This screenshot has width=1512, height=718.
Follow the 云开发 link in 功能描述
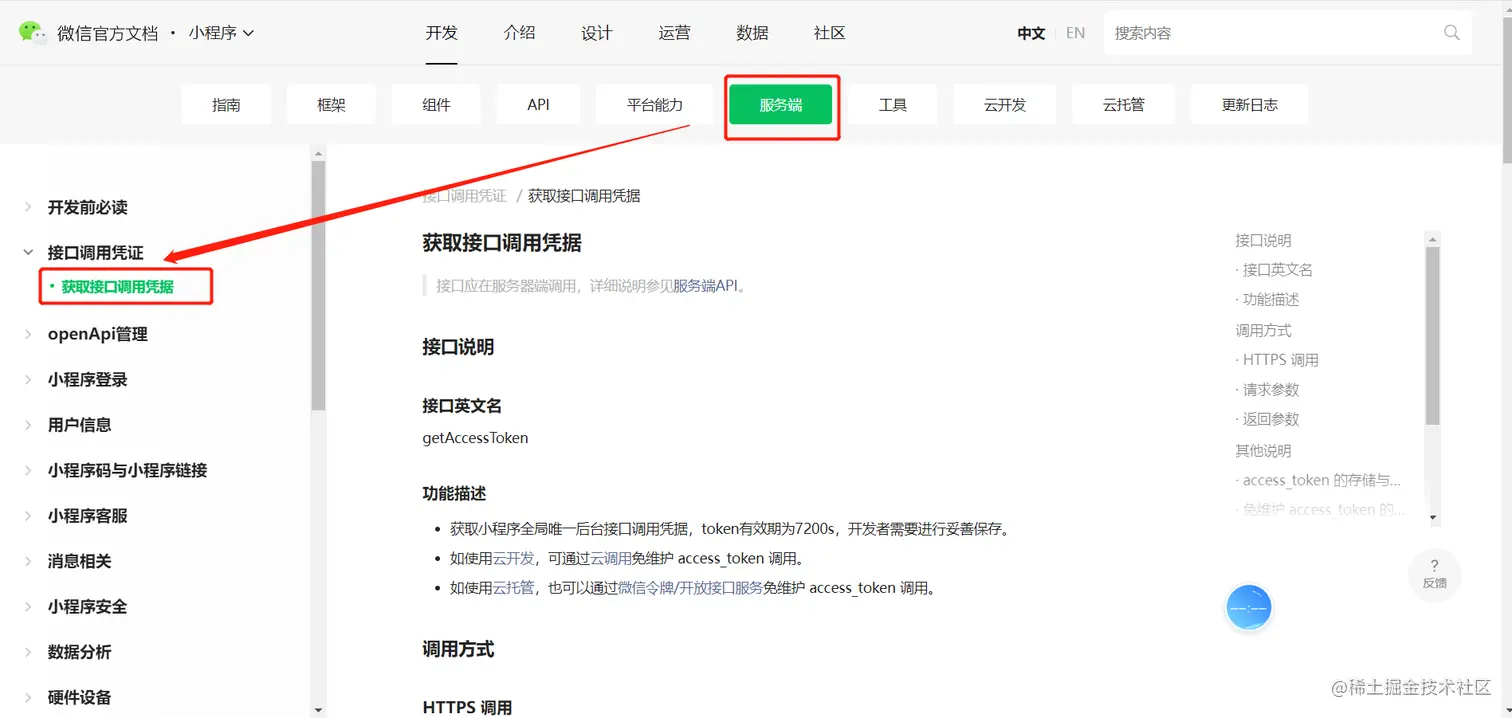pyautogui.click(x=514, y=559)
